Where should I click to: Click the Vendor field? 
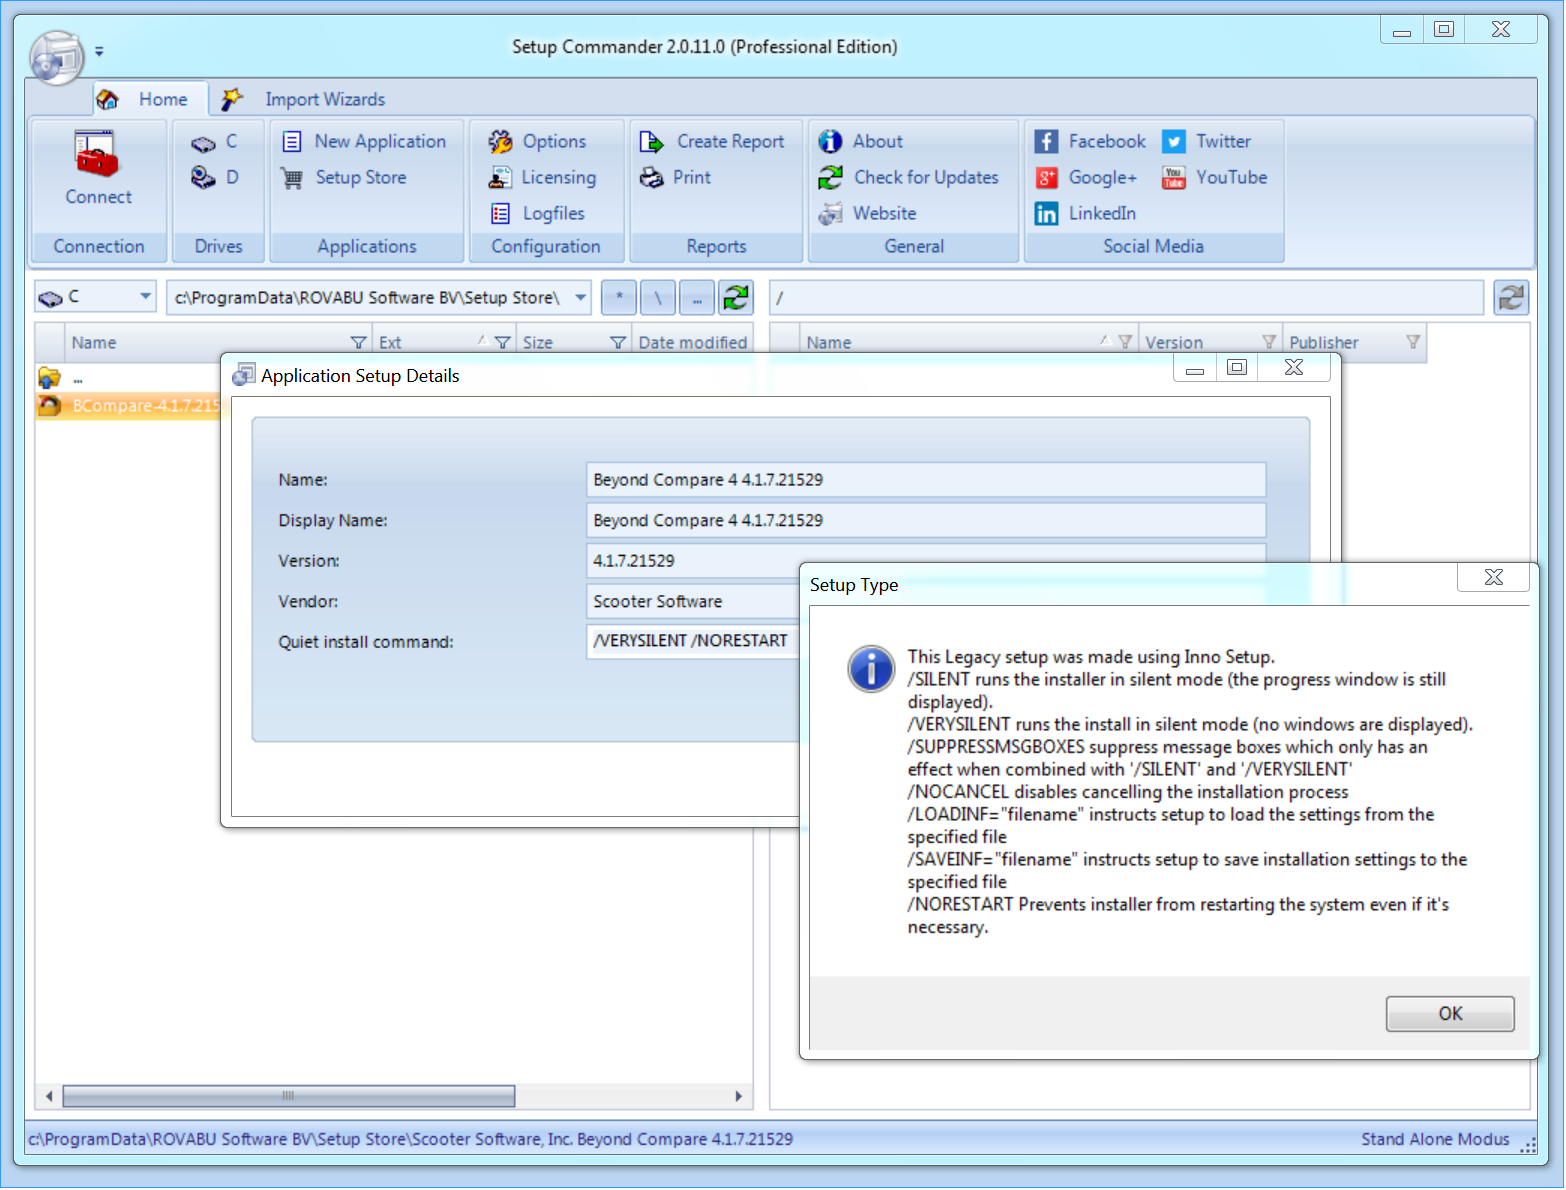pyautogui.click(x=693, y=602)
